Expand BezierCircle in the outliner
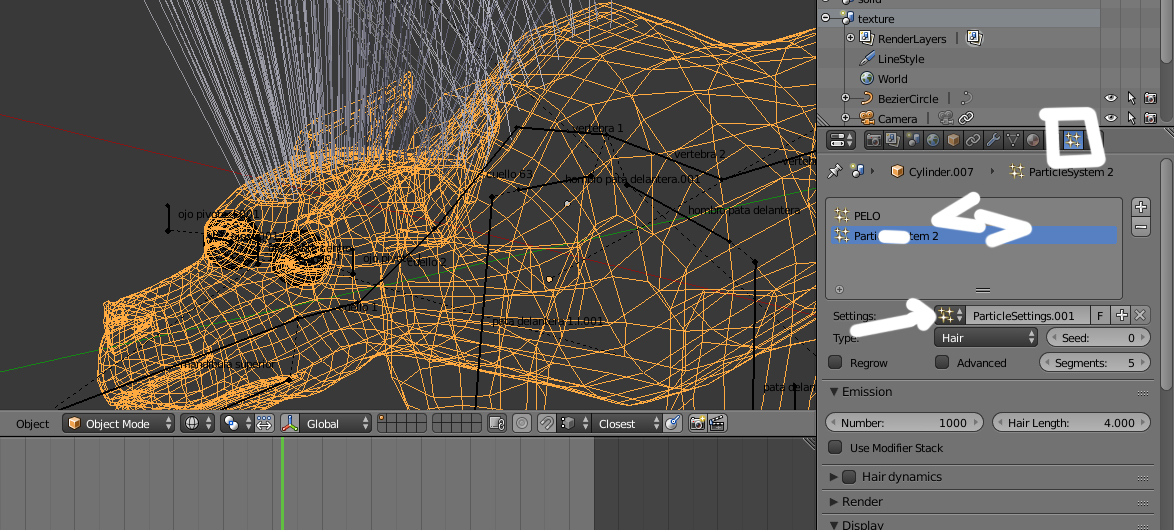The width and height of the screenshot is (1174, 530). [x=845, y=98]
